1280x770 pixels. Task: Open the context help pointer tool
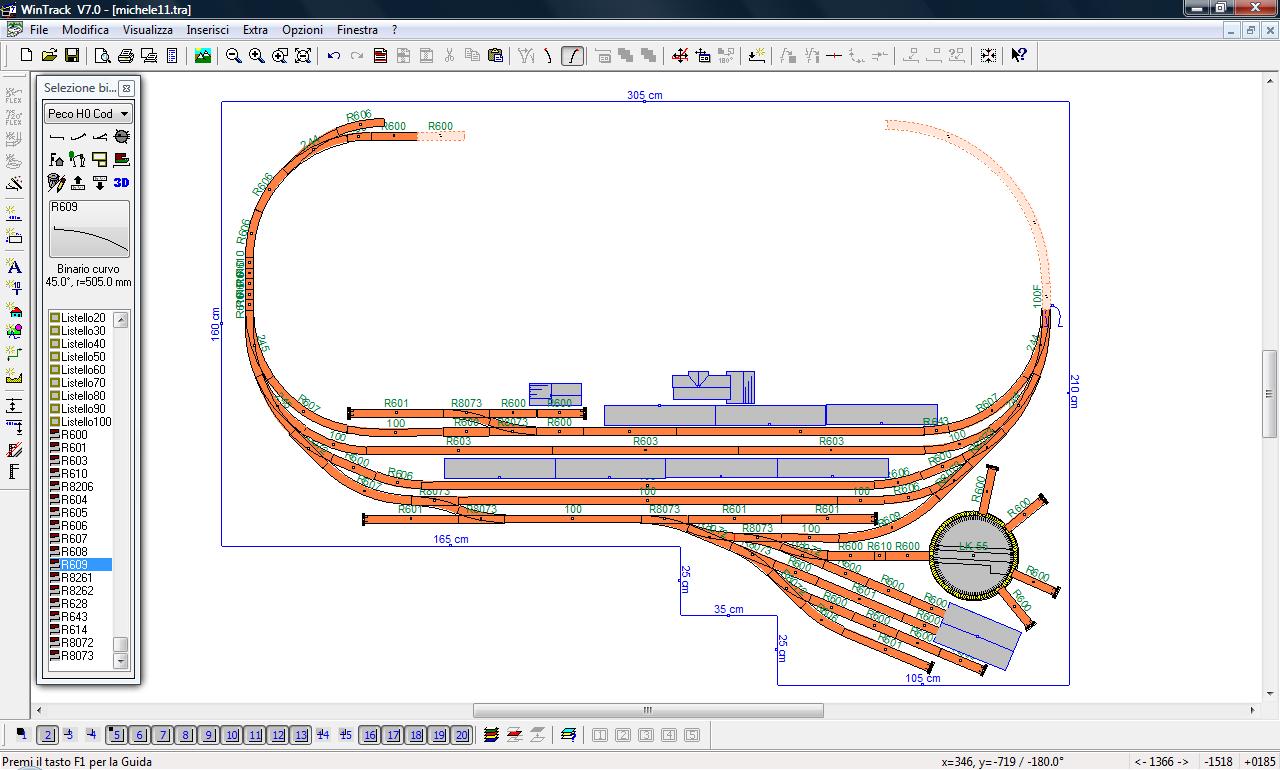[1019, 56]
